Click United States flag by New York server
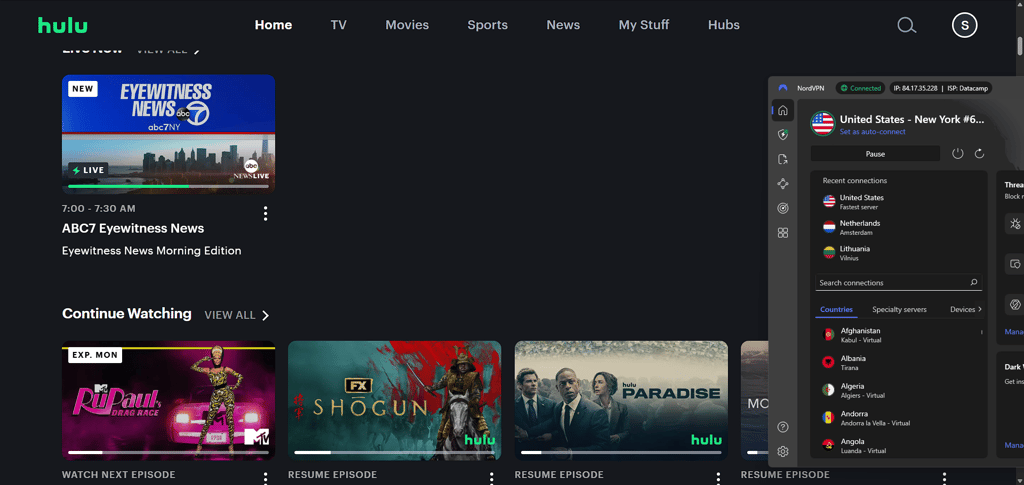Image resolution: width=1024 pixels, height=485 pixels. 822,123
